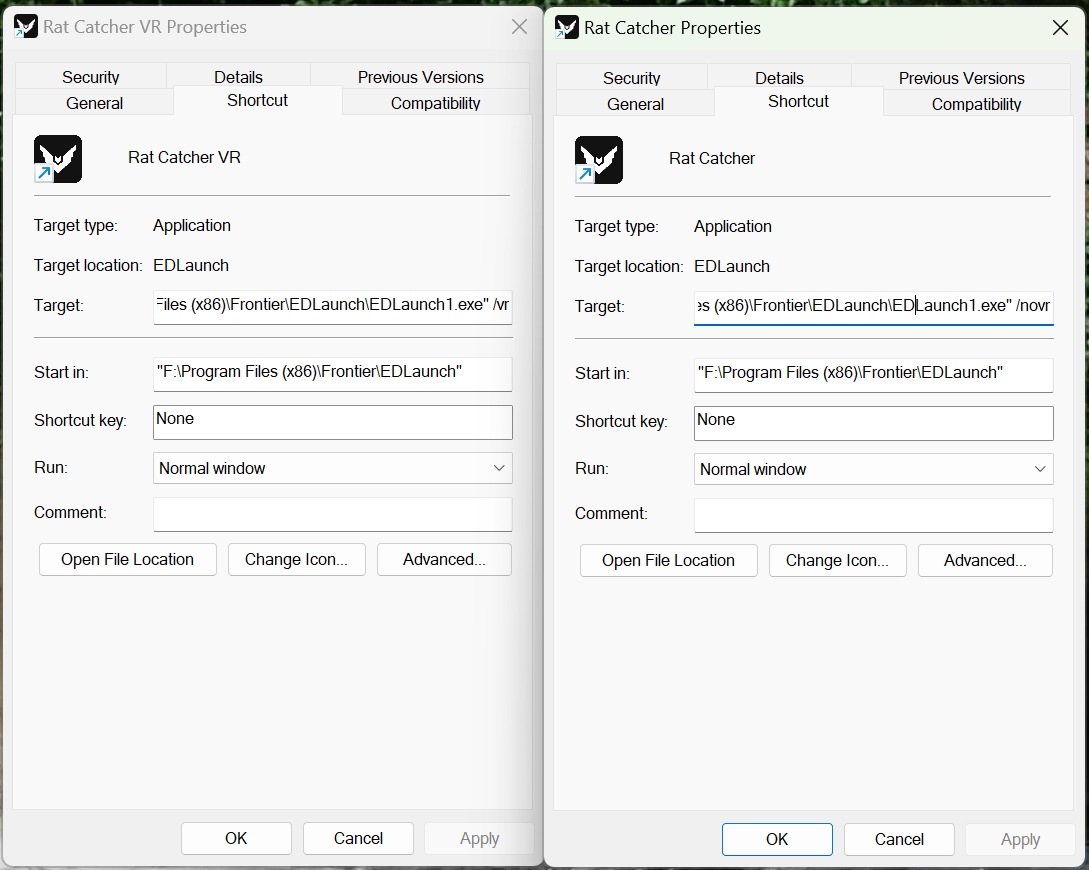Viewport: 1089px width, 870px height.
Task: Click Advanced in Rat Catcher Properties
Action: pyautogui.click(x=985, y=560)
